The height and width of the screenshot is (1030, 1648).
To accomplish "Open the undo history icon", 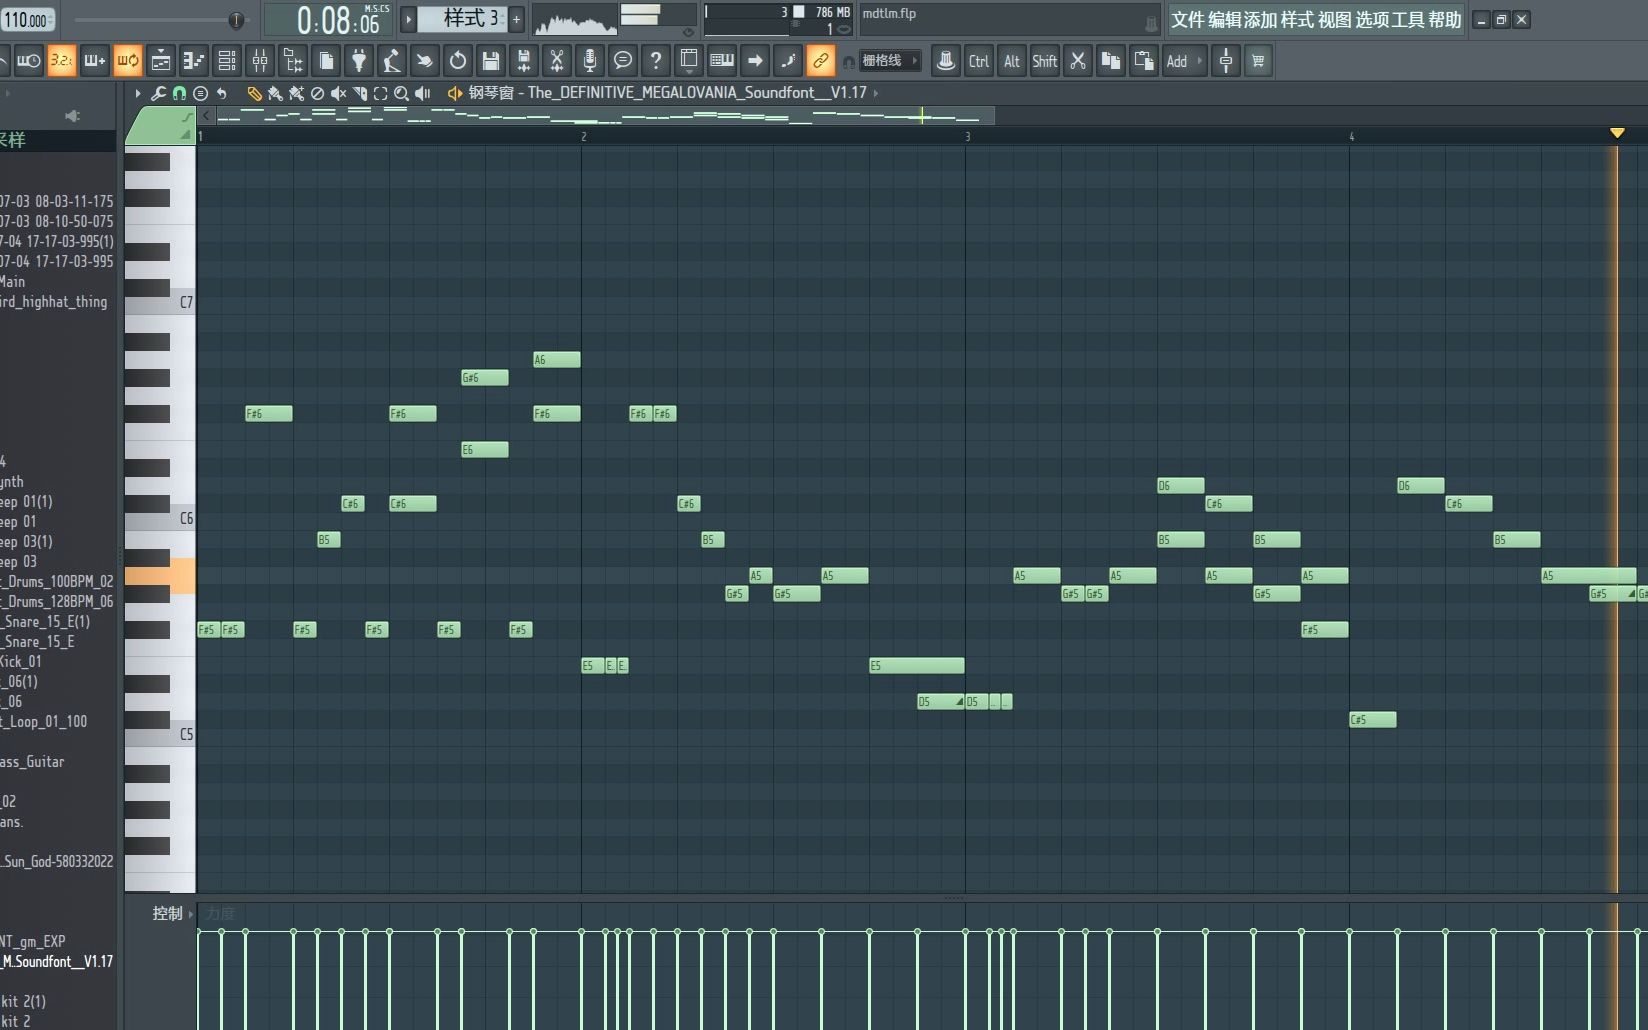I will (x=458, y=61).
